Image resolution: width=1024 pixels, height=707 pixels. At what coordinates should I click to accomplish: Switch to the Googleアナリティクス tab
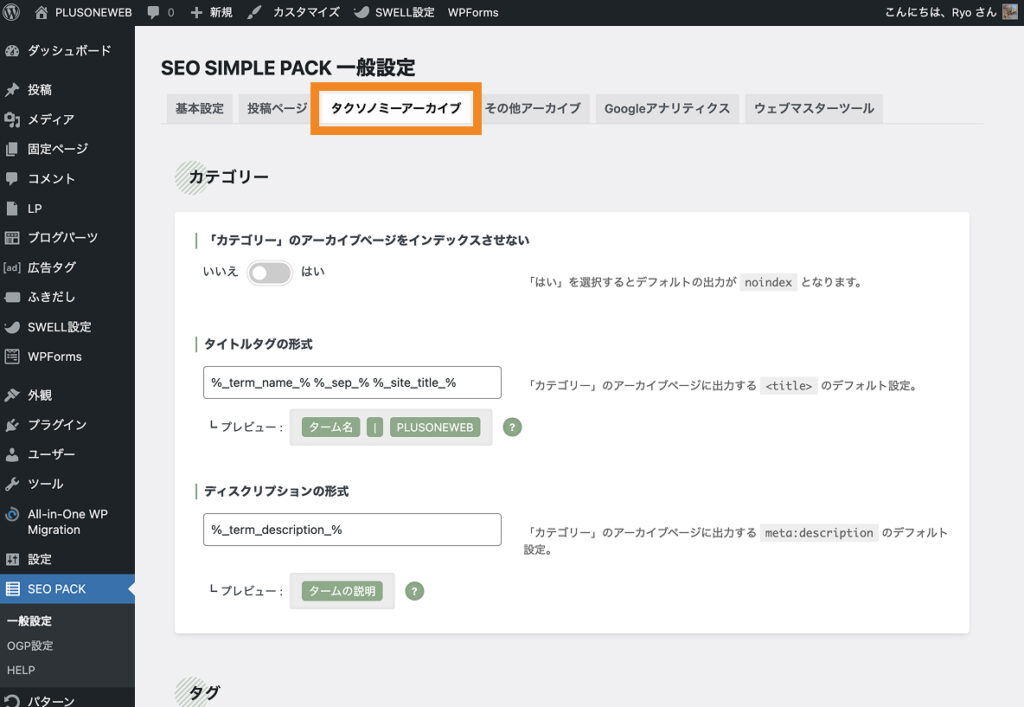(x=667, y=108)
